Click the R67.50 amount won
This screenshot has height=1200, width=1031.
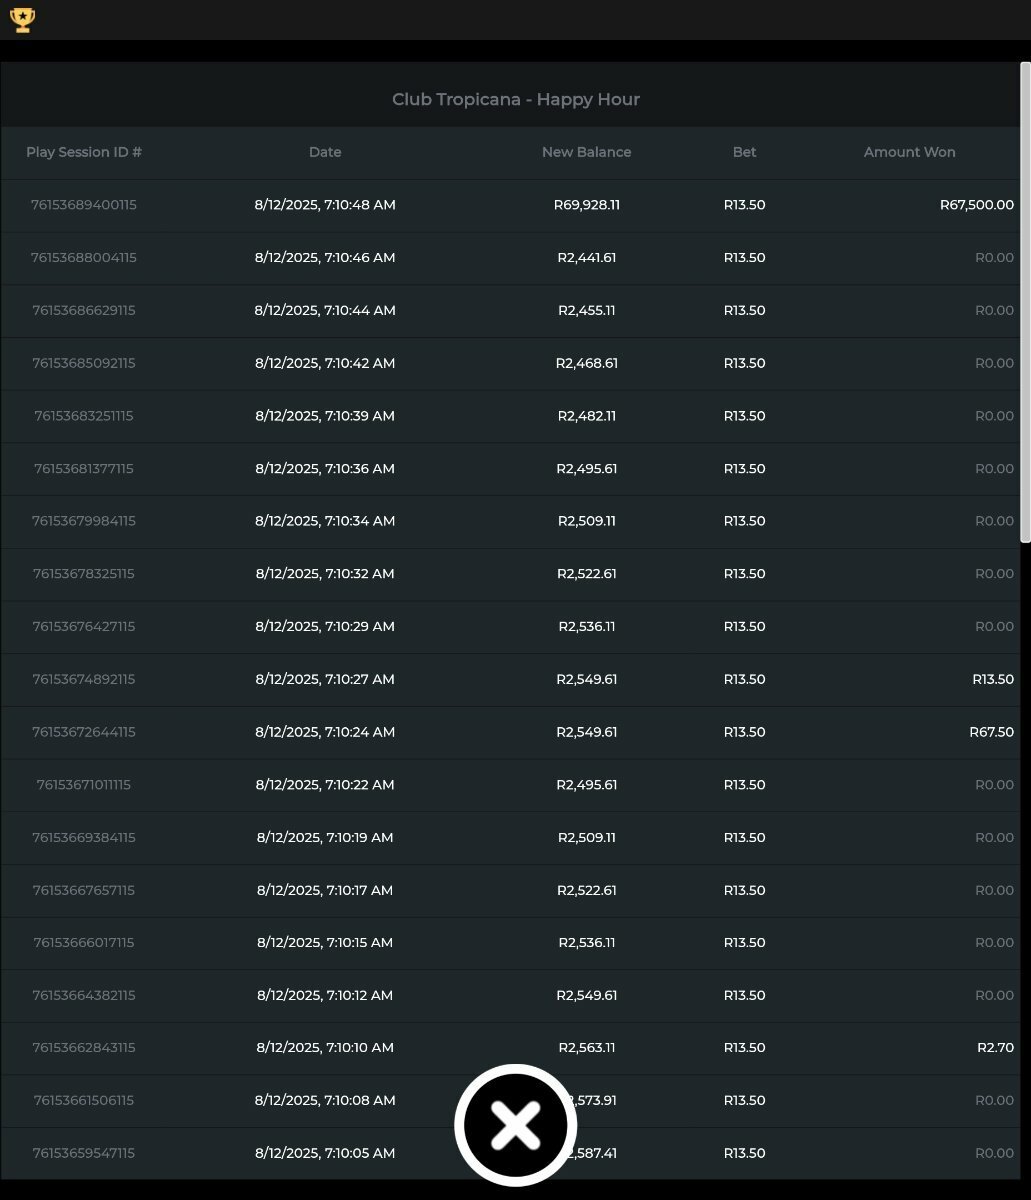[x=992, y=732]
